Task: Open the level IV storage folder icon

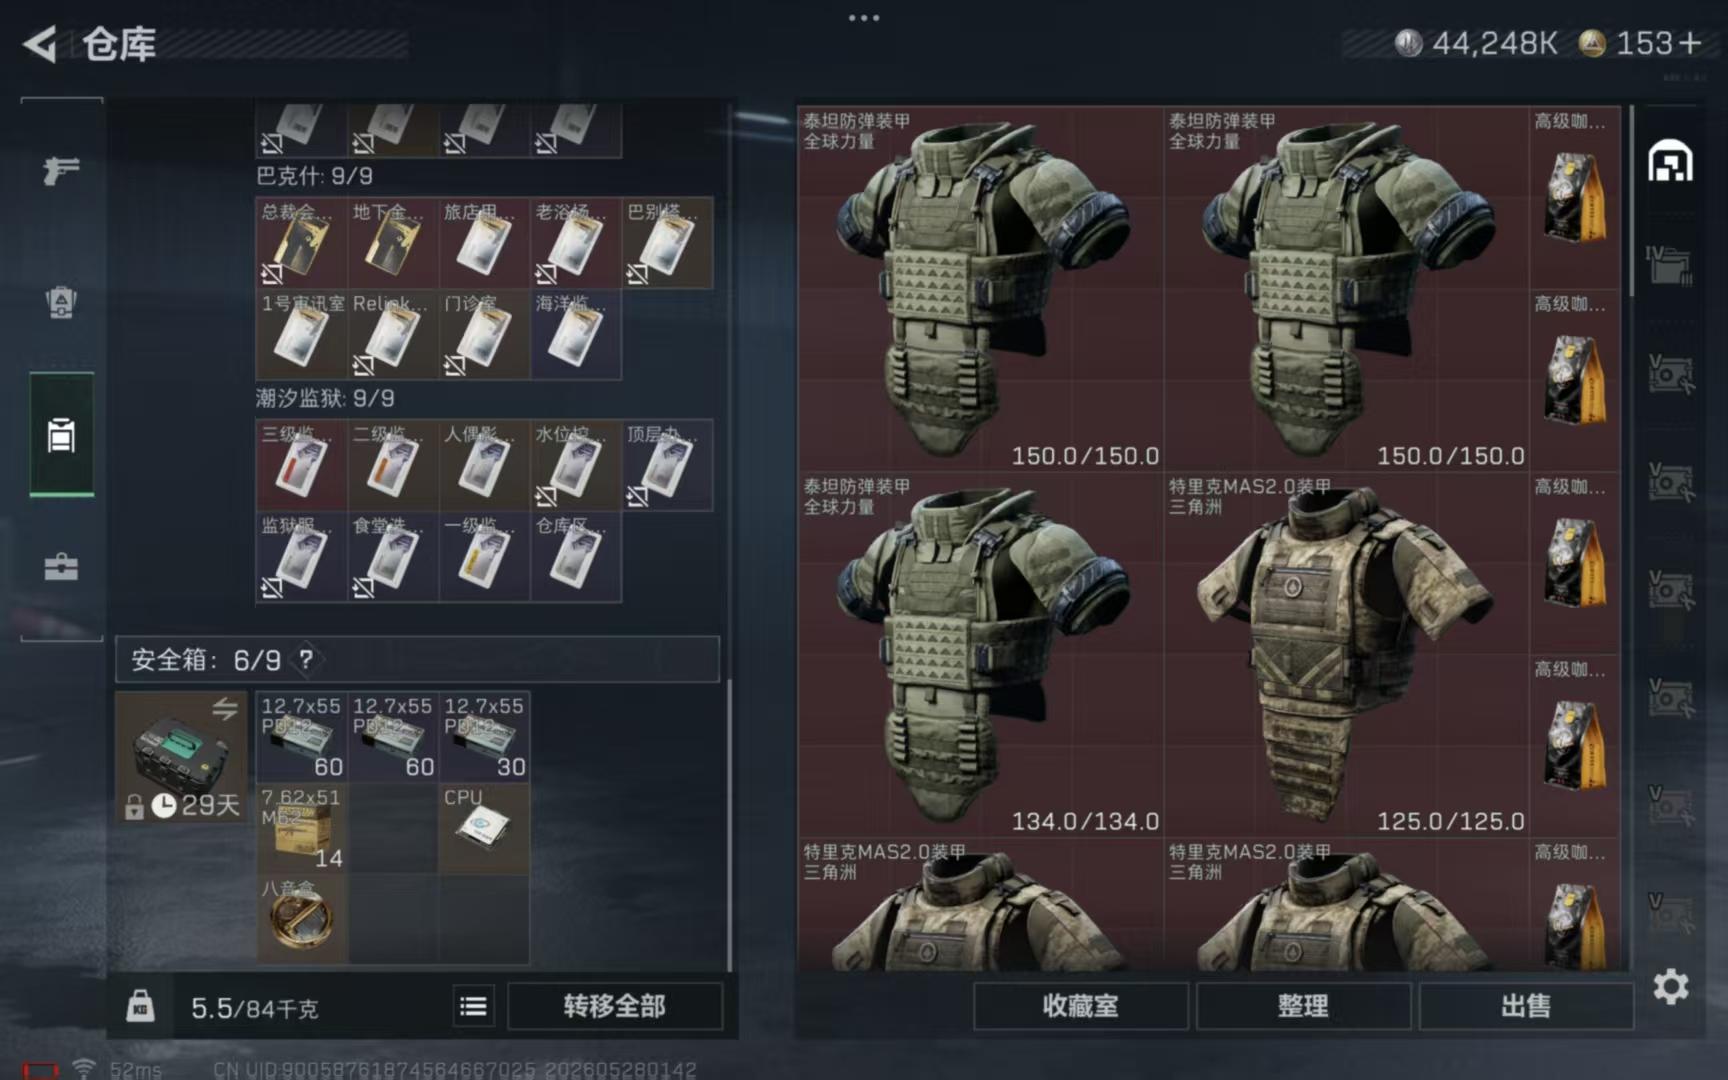Action: [x=1670, y=265]
